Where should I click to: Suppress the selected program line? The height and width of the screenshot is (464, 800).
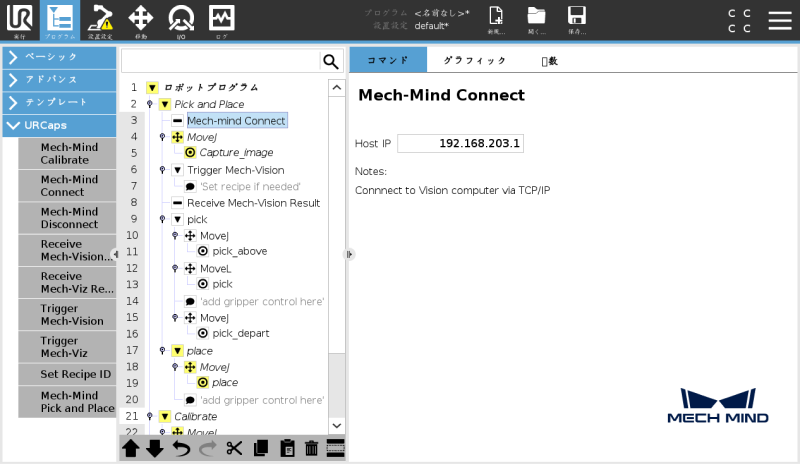pyautogui.click(x=335, y=449)
